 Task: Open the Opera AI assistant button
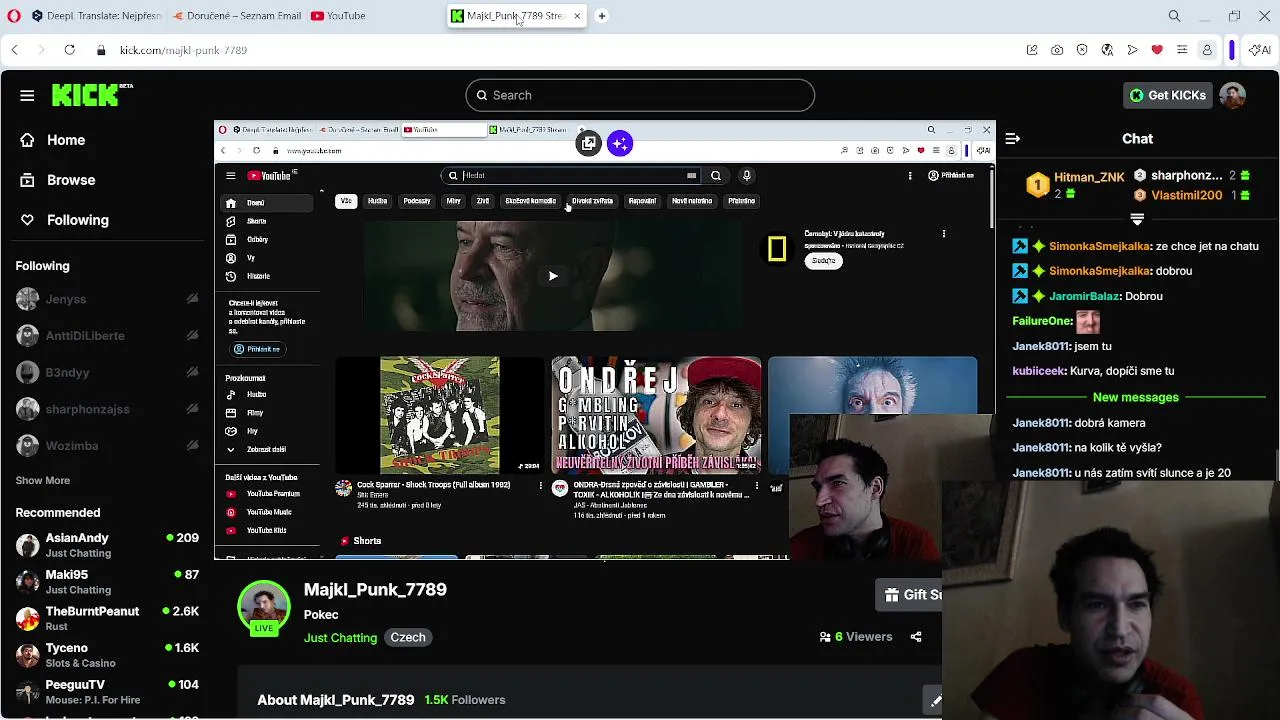tap(1260, 50)
